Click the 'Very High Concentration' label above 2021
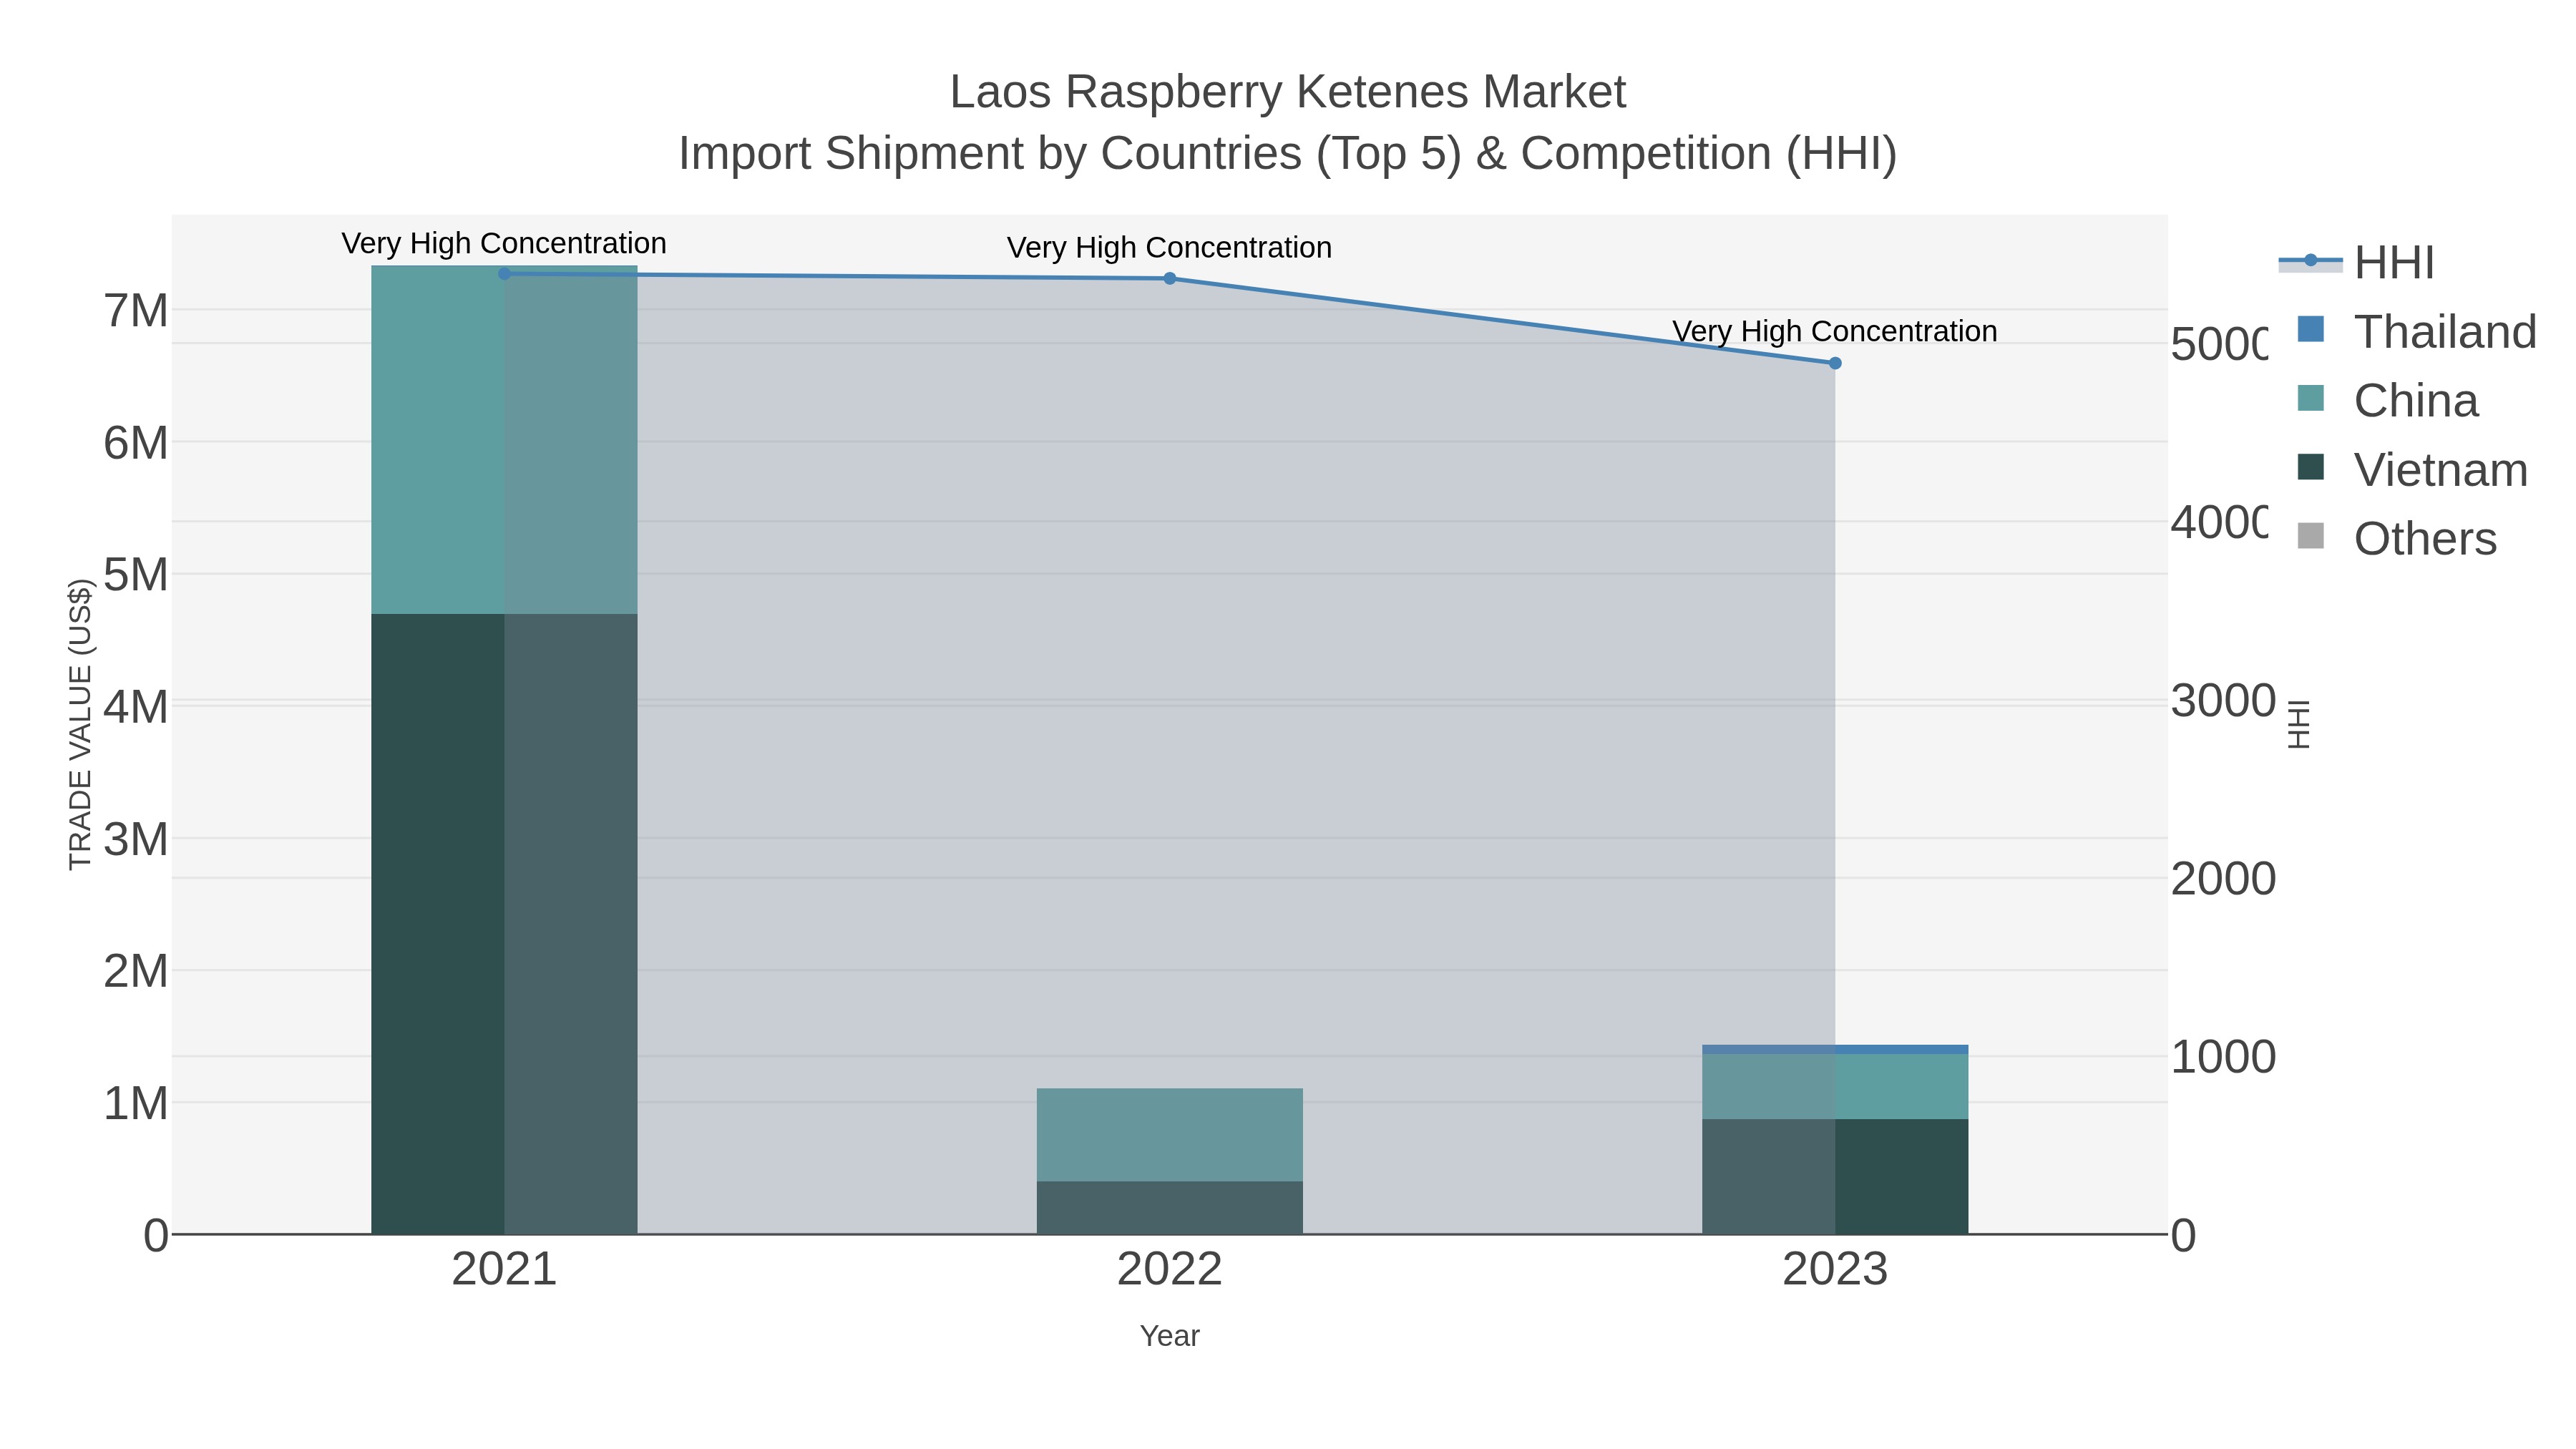 [x=504, y=244]
